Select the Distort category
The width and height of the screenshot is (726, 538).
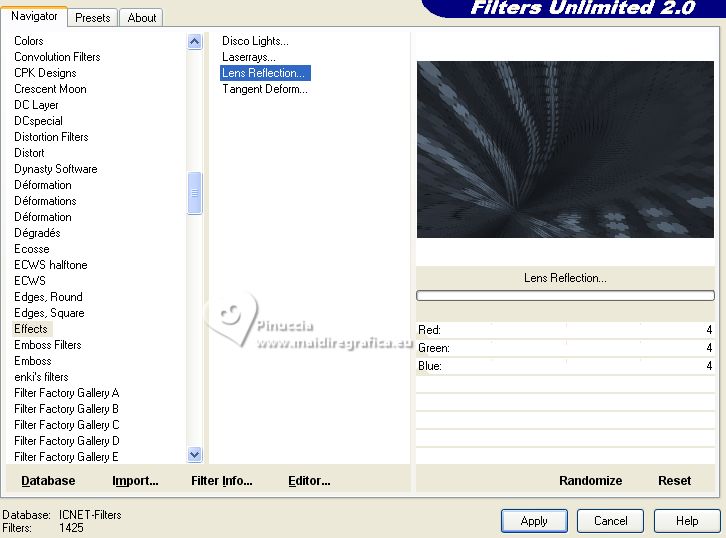point(29,153)
